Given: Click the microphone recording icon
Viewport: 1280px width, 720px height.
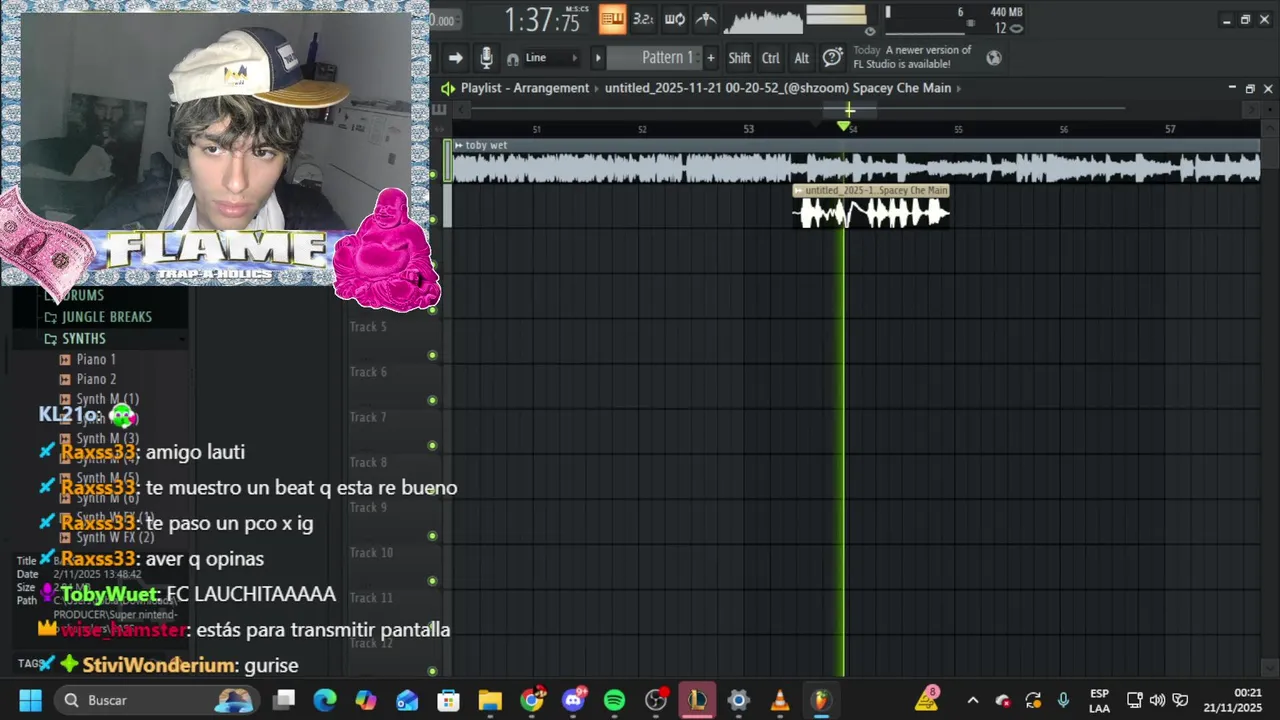Looking at the screenshot, I should 486,58.
